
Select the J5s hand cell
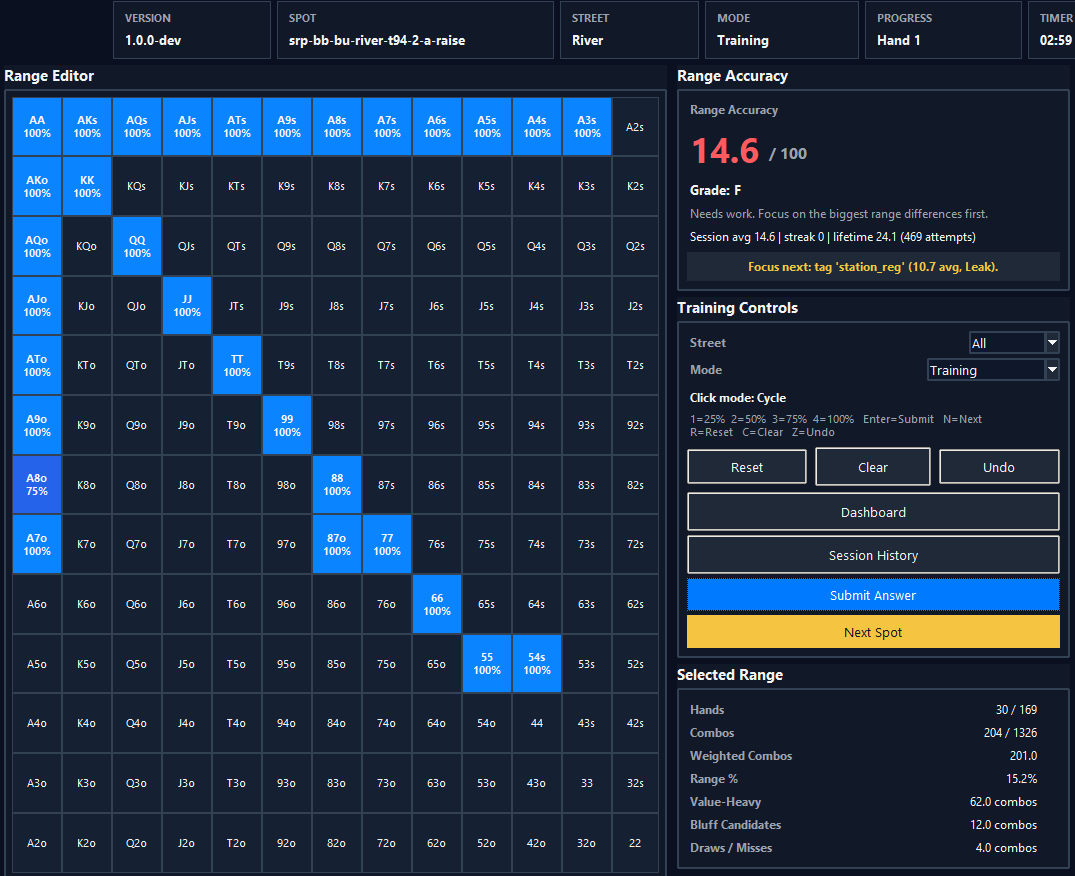487,306
